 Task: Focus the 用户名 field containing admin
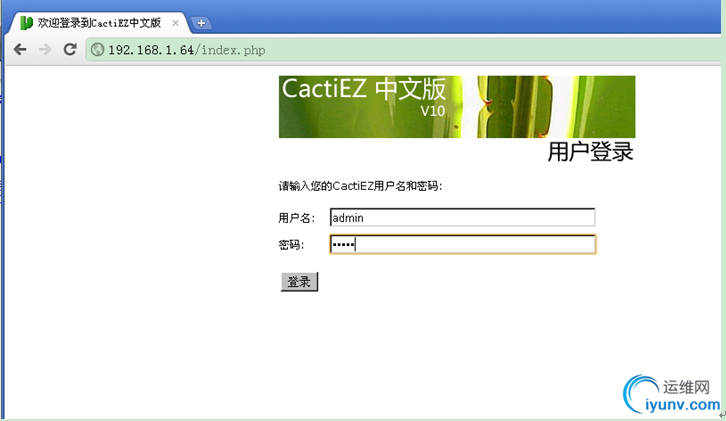pos(462,217)
